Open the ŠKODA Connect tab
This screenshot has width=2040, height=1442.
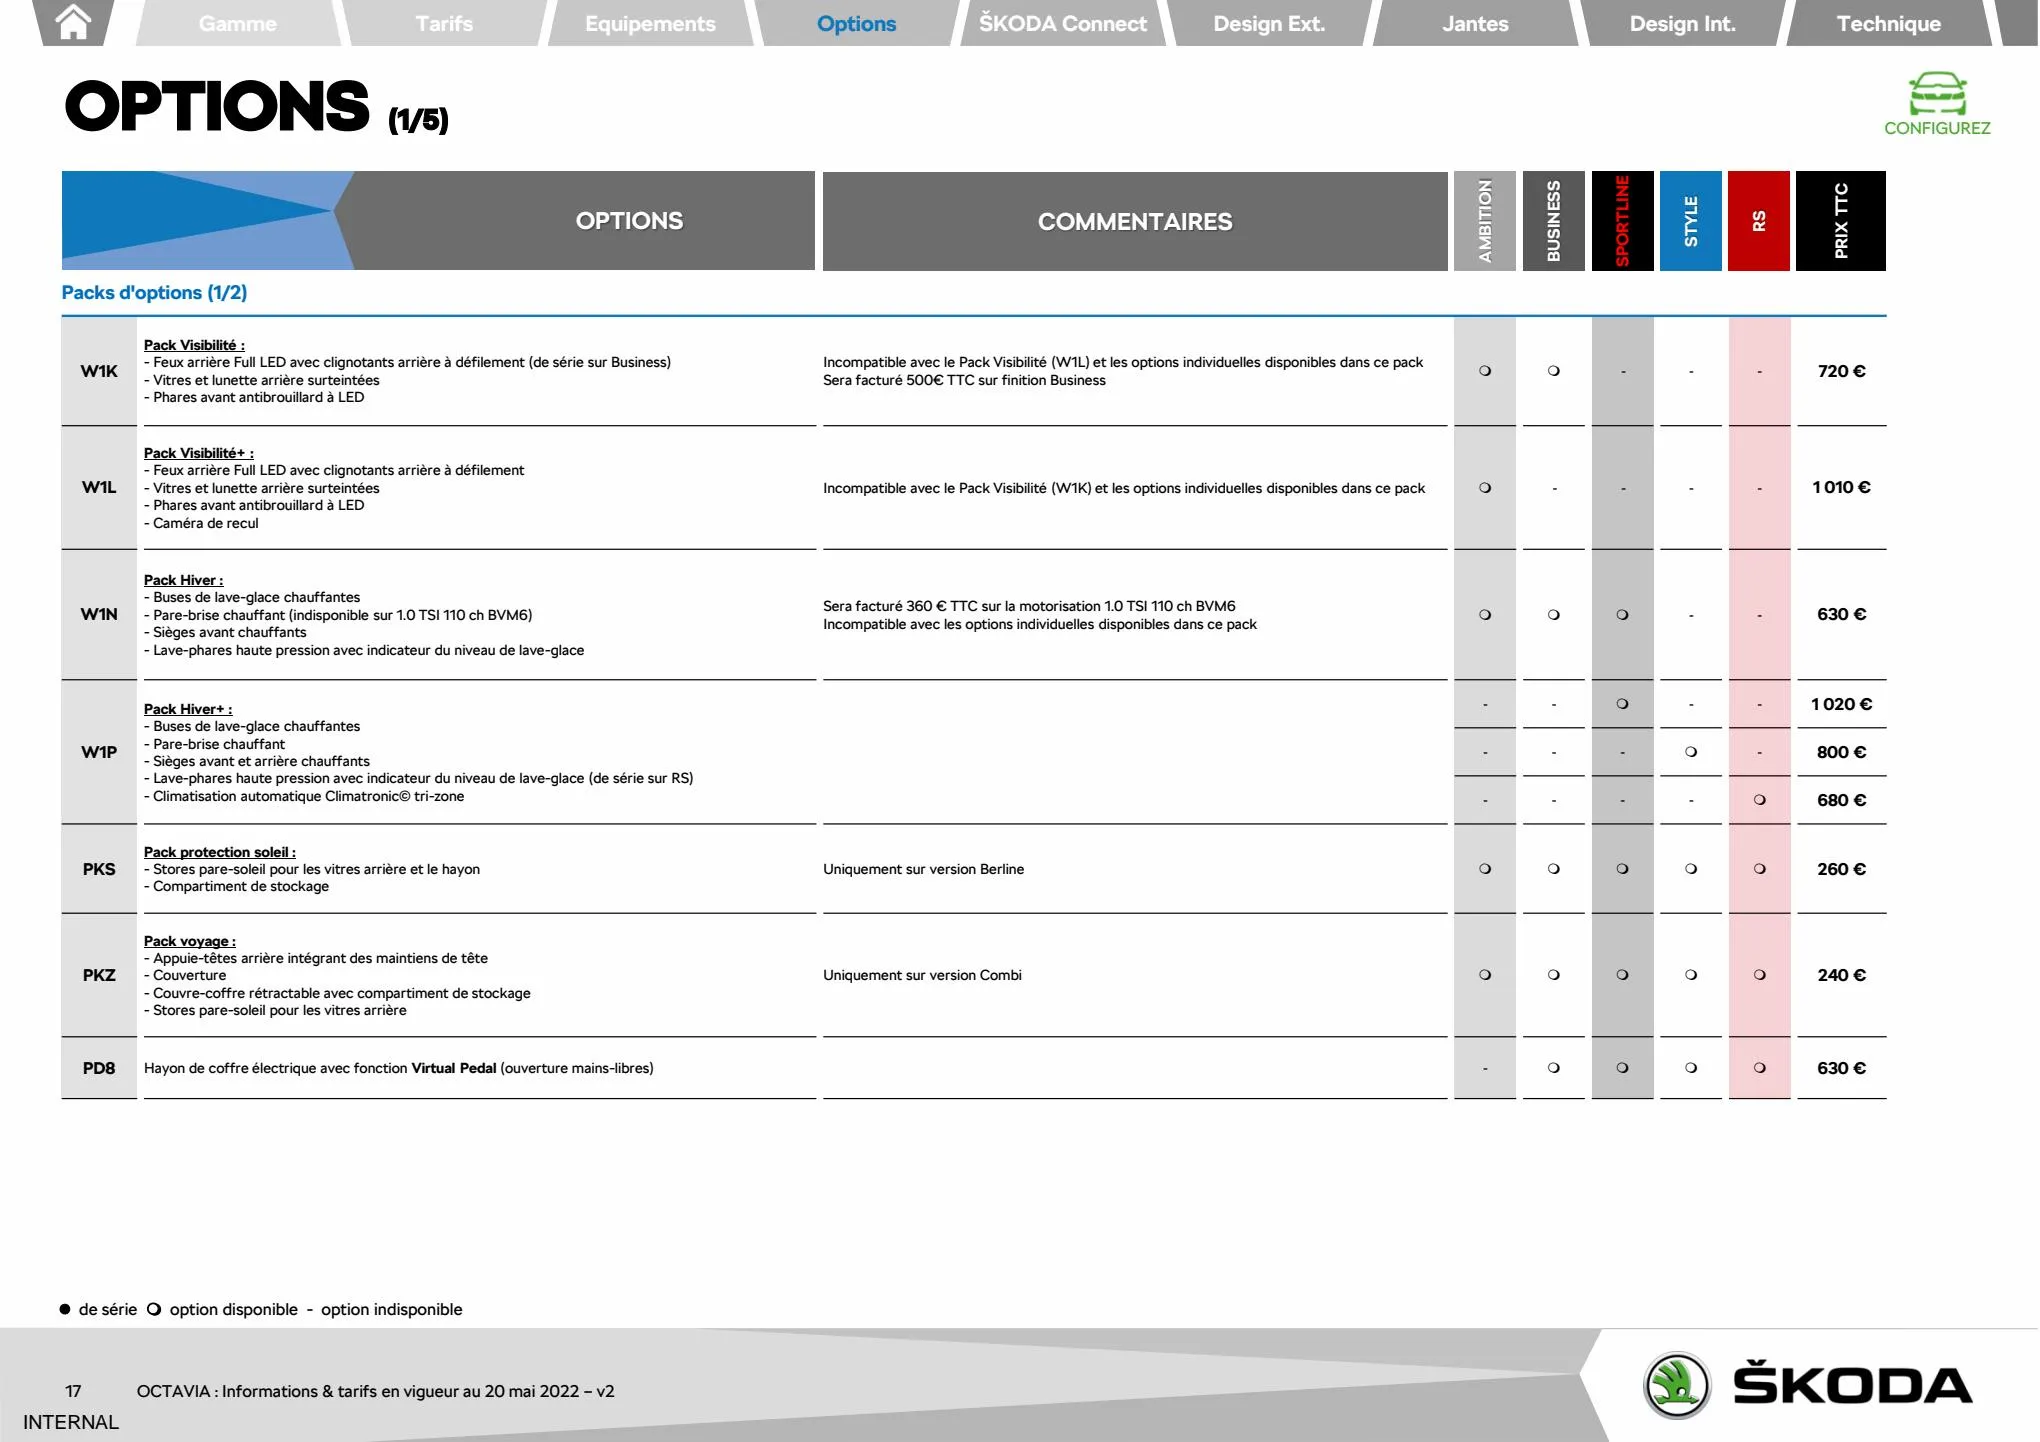tap(1062, 23)
